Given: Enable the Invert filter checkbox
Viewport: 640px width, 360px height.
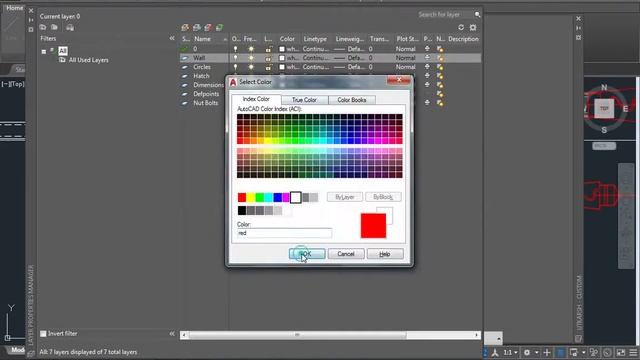Looking at the screenshot, I should tap(43, 333).
